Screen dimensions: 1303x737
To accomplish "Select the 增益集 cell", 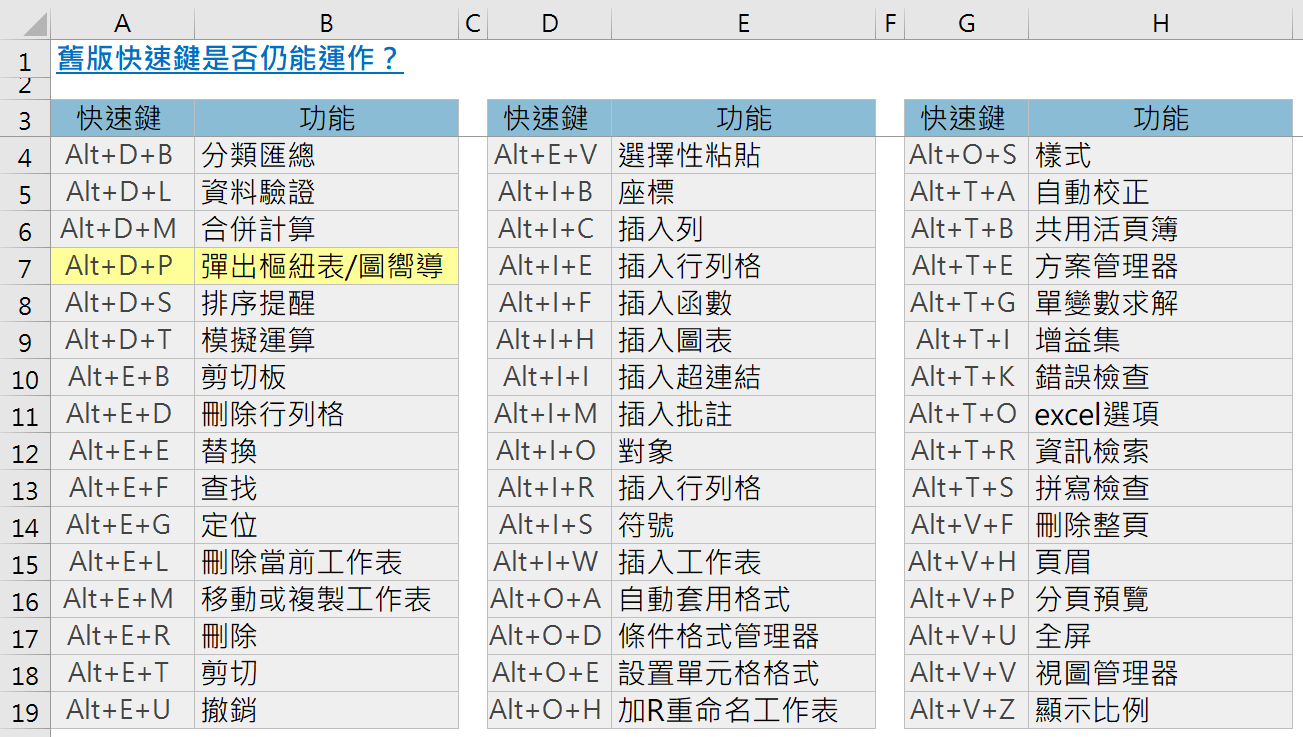I will [1160, 340].
